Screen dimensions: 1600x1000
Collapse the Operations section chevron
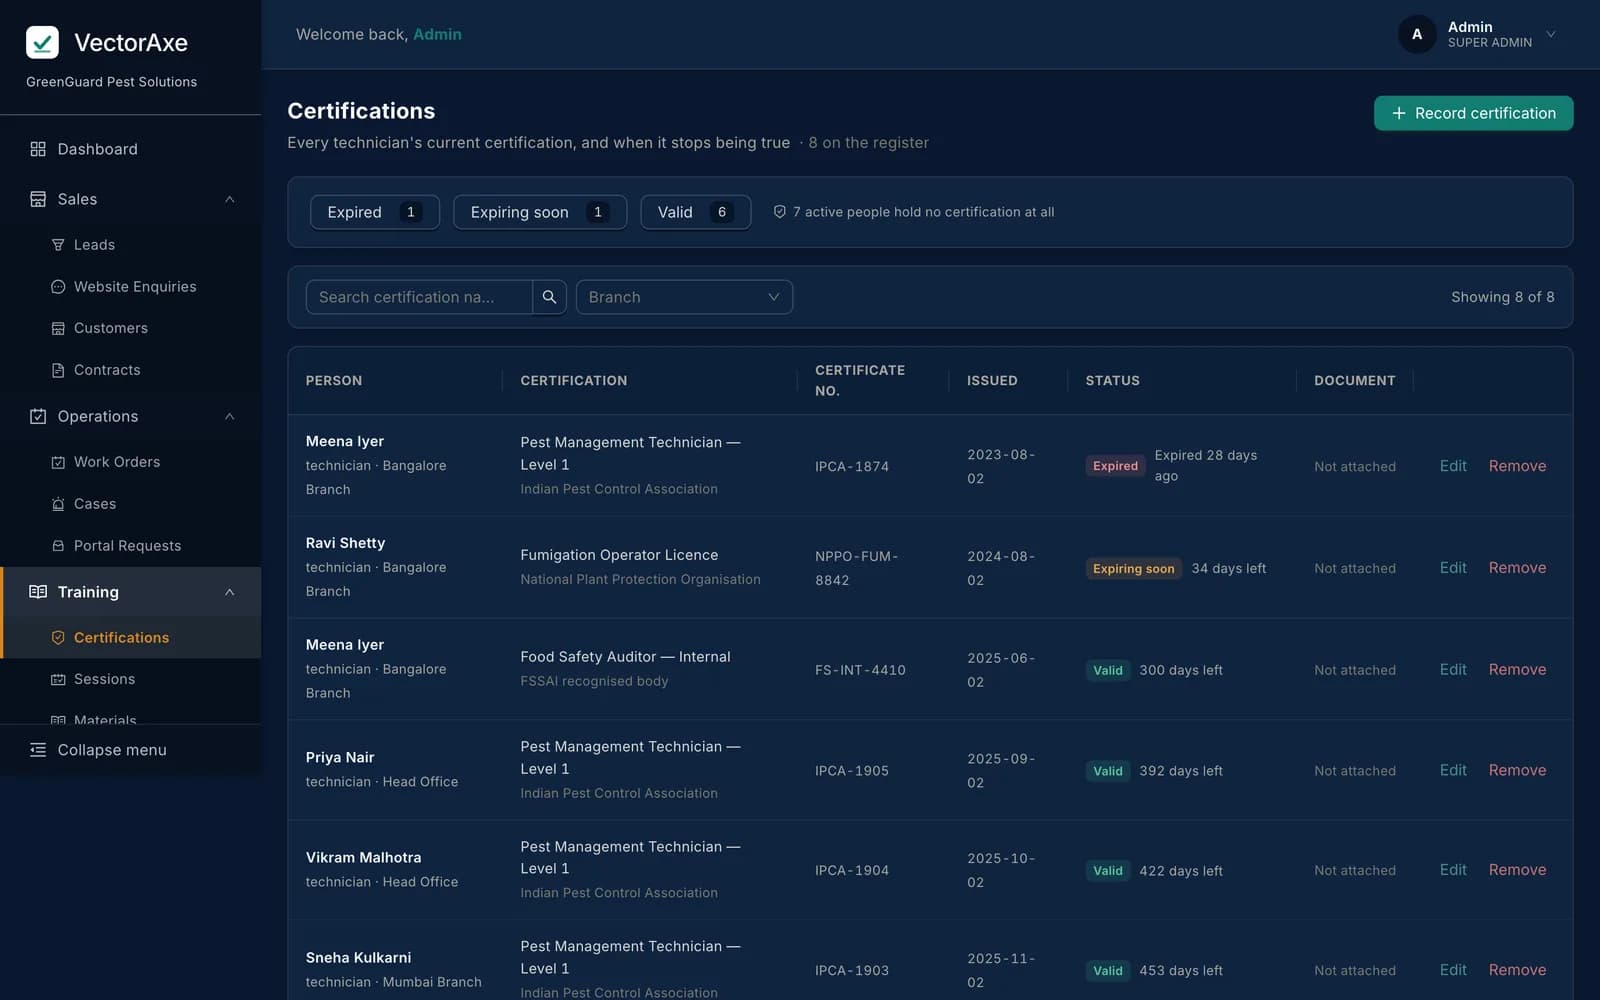tap(230, 416)
